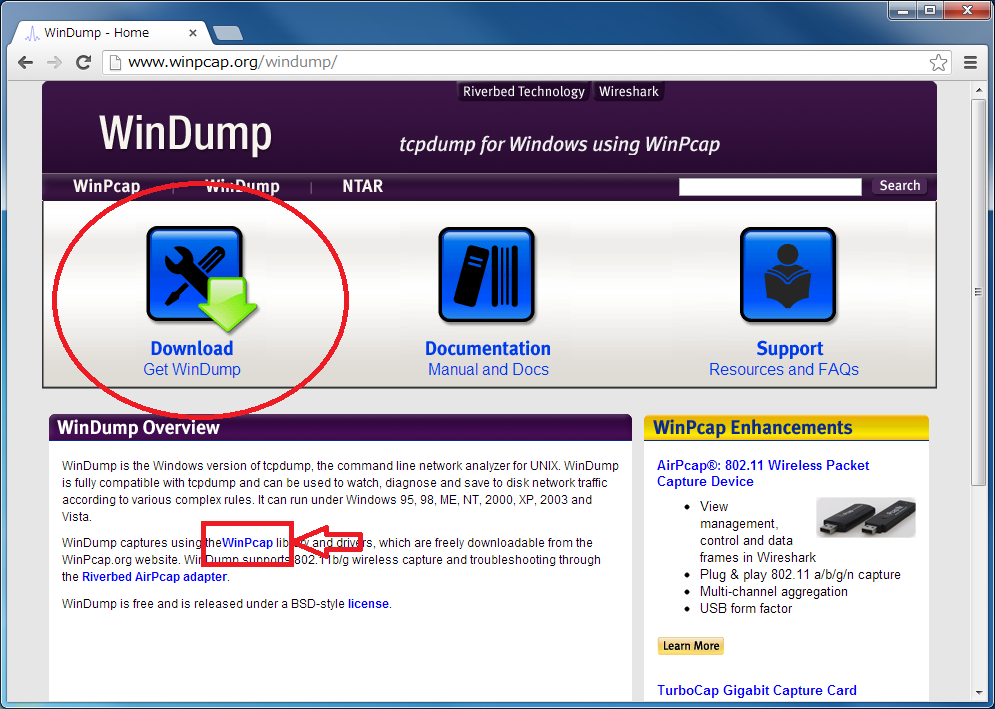This screenshot has height=709, width=995.
Task: Select the NTAR navigation item
Action: click(x=363, y=186)
